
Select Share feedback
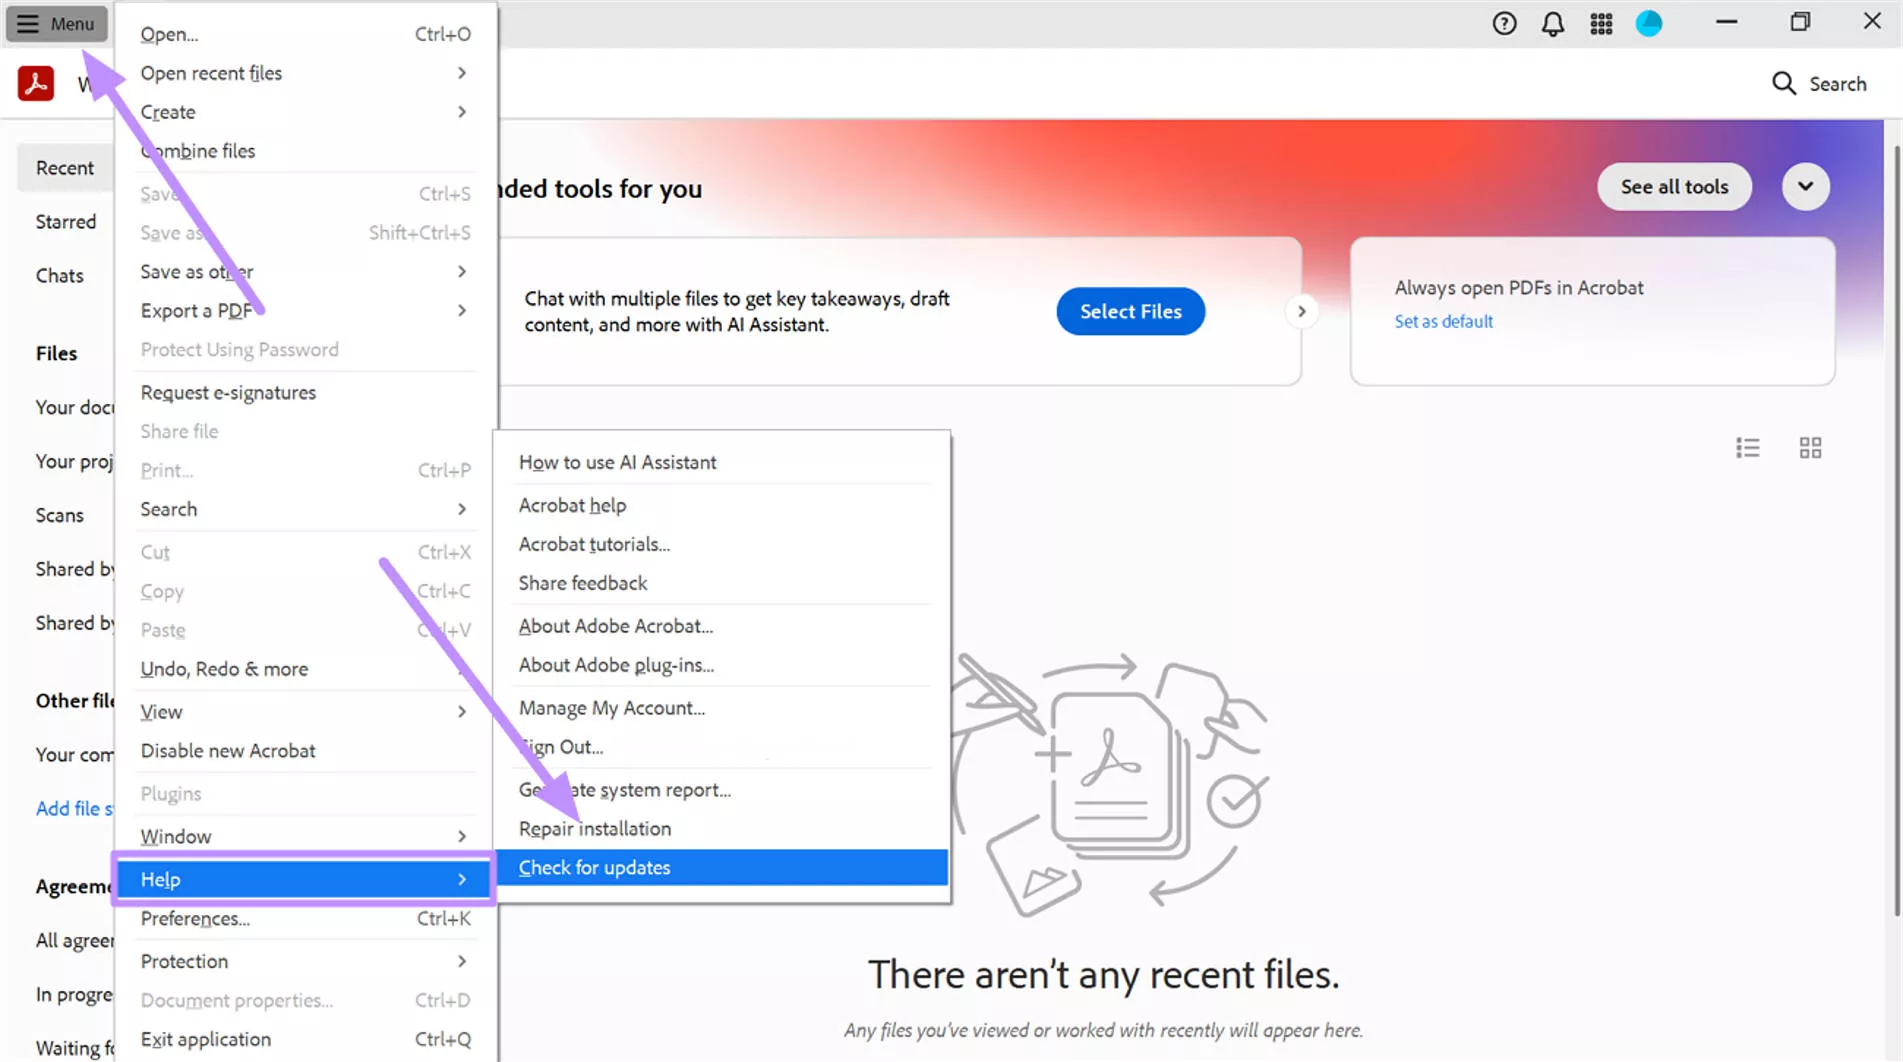[722, 583]
